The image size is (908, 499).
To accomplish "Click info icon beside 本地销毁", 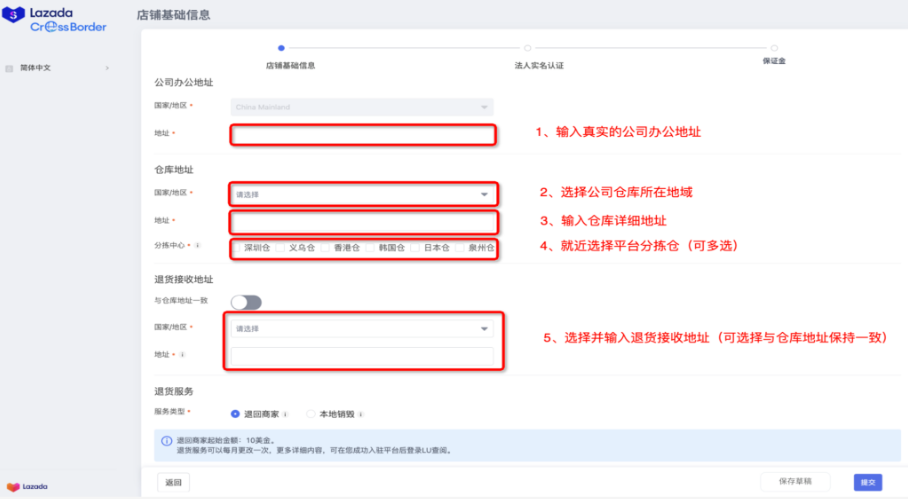I will (361, 414).
